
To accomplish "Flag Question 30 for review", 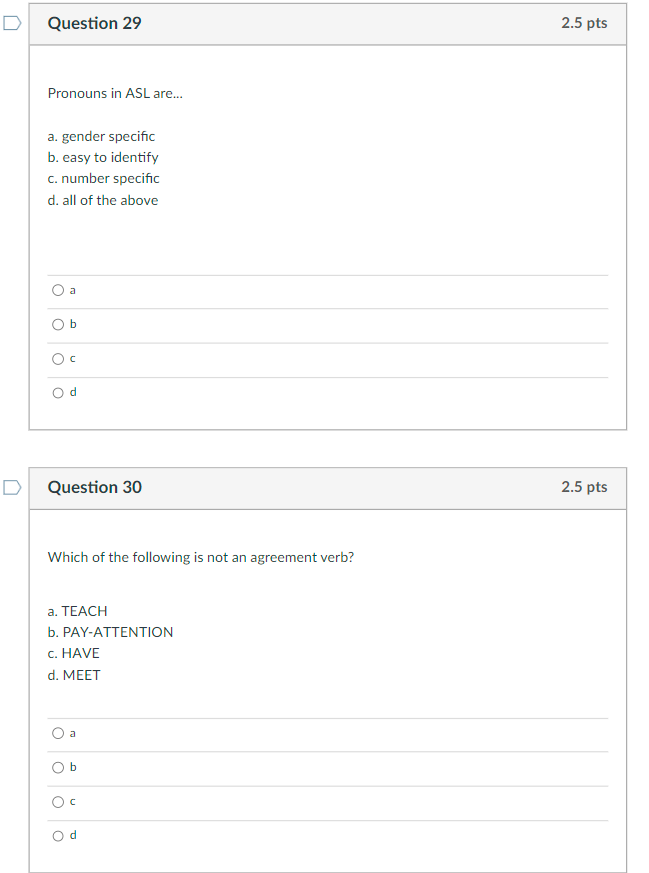I will pyautogui.click(x=11, y=488).
